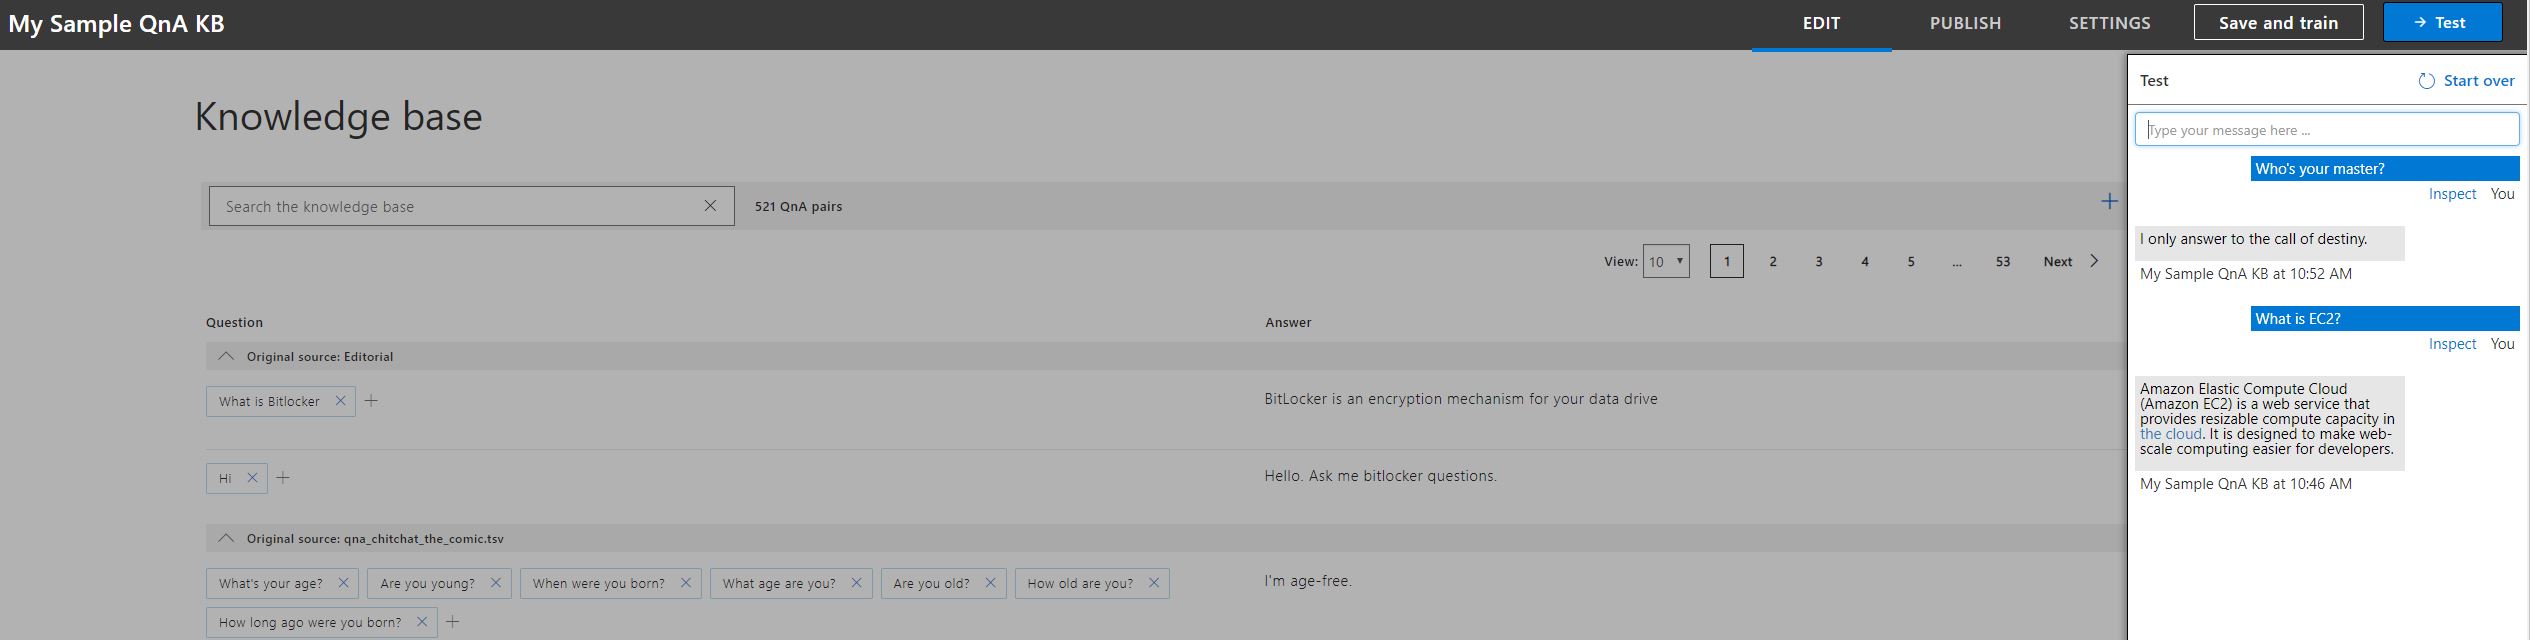Jump to page 53
Screen dimensions: 2530x640
[x=2003, y=261]
